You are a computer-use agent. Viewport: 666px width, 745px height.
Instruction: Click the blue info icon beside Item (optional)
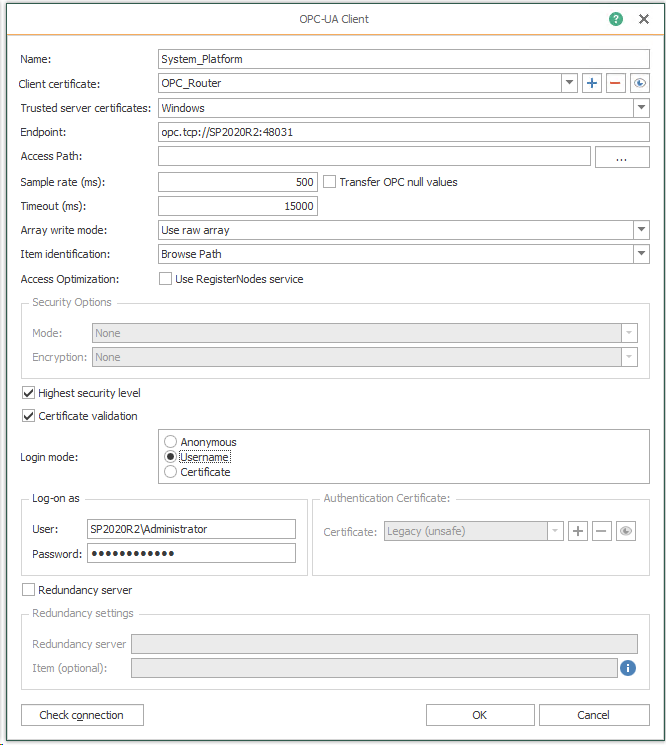tap(628, 668)
